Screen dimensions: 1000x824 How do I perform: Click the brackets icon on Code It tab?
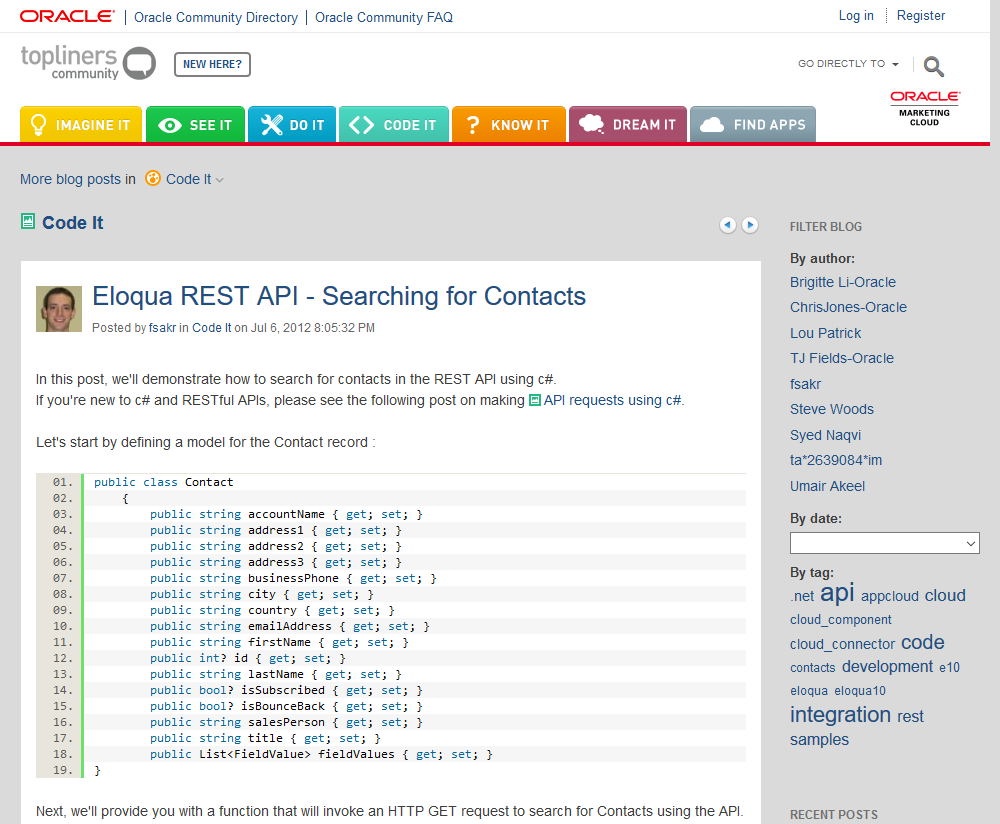362,125
